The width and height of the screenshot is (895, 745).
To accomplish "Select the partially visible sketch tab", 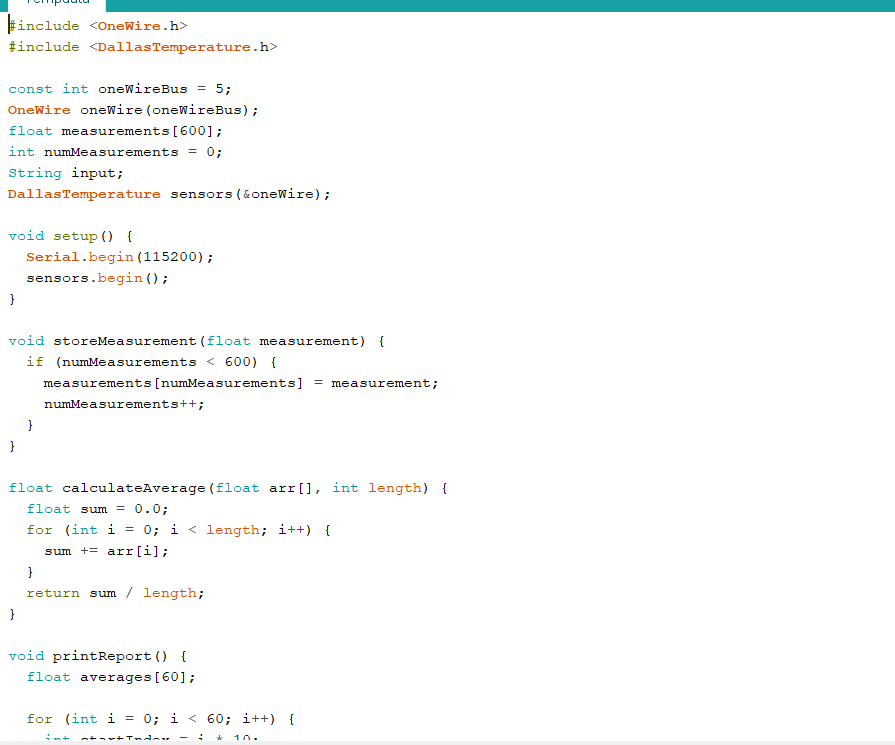I will tap(58, 4).
